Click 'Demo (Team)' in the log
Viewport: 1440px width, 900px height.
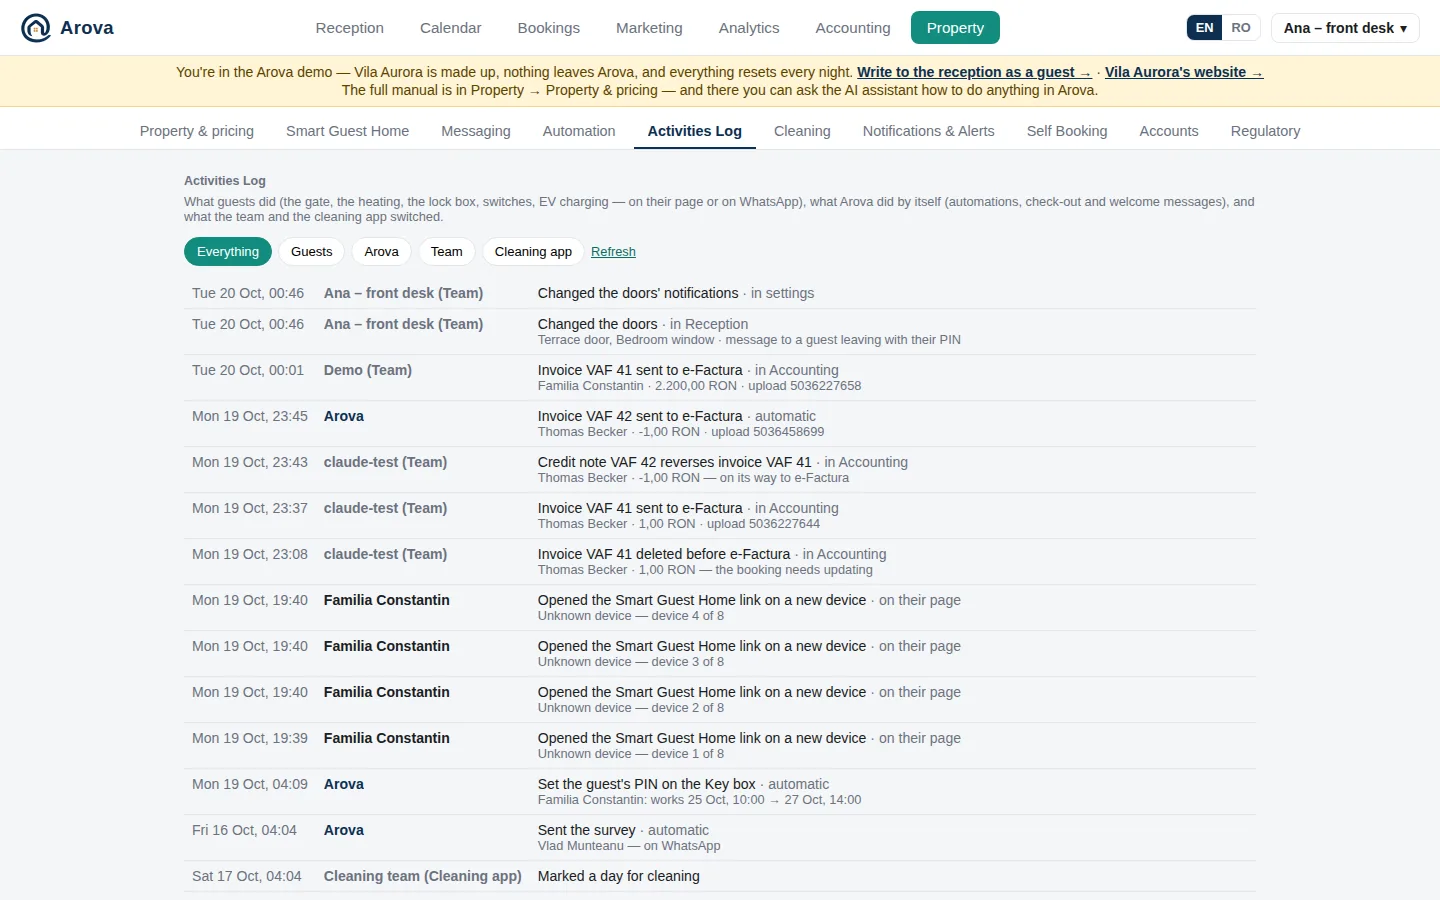pos(368,370)
